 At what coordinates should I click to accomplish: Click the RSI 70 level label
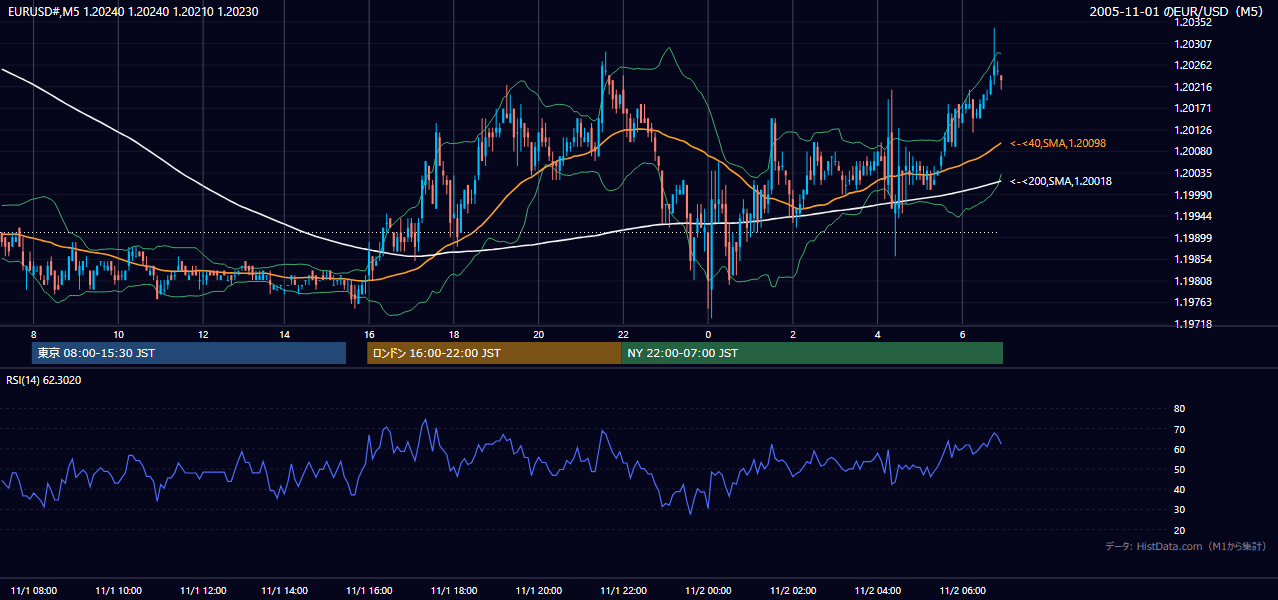(x=1179, y=429)
